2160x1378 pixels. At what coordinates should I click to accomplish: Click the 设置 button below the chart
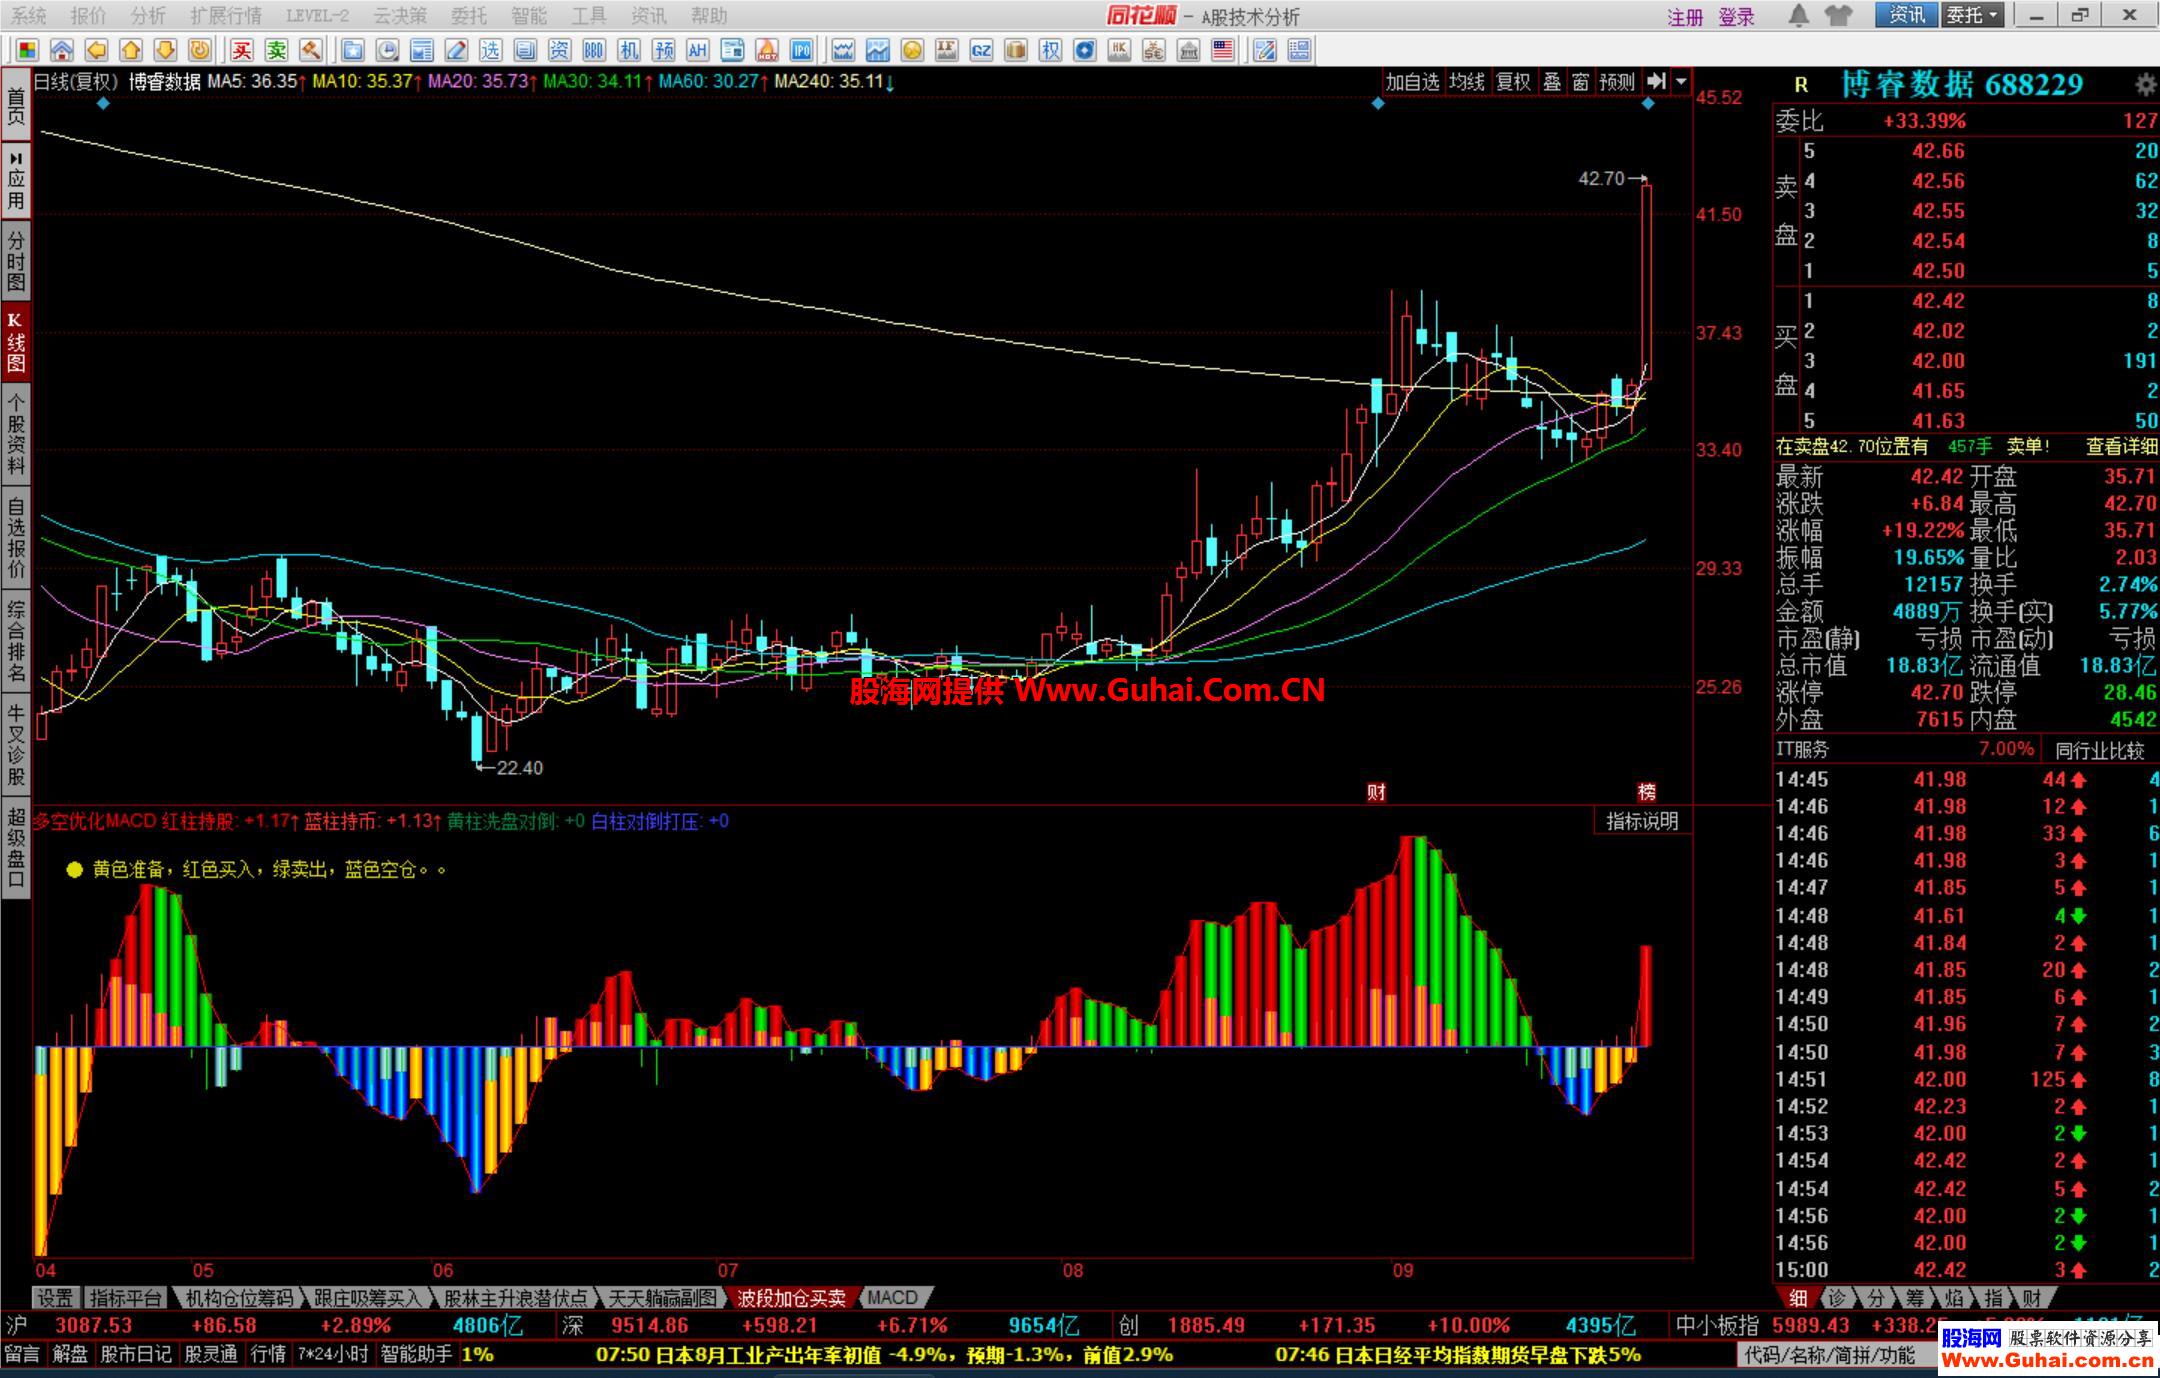tap(56, 1298)
